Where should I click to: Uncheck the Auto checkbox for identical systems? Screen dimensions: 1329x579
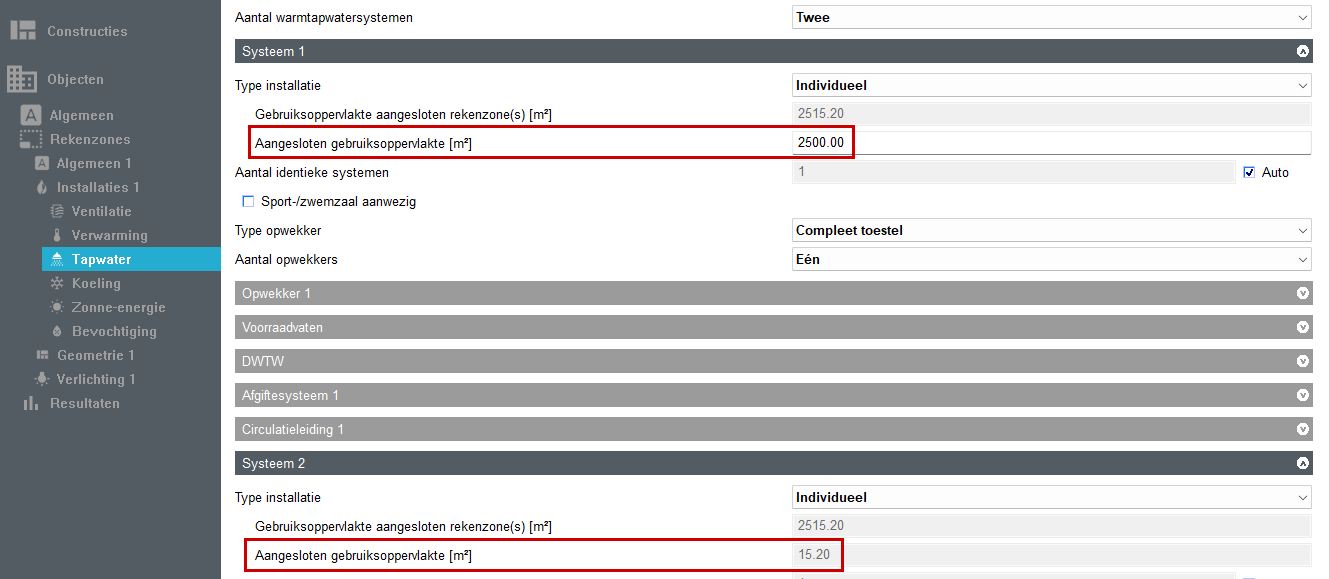click(1248, 173)
